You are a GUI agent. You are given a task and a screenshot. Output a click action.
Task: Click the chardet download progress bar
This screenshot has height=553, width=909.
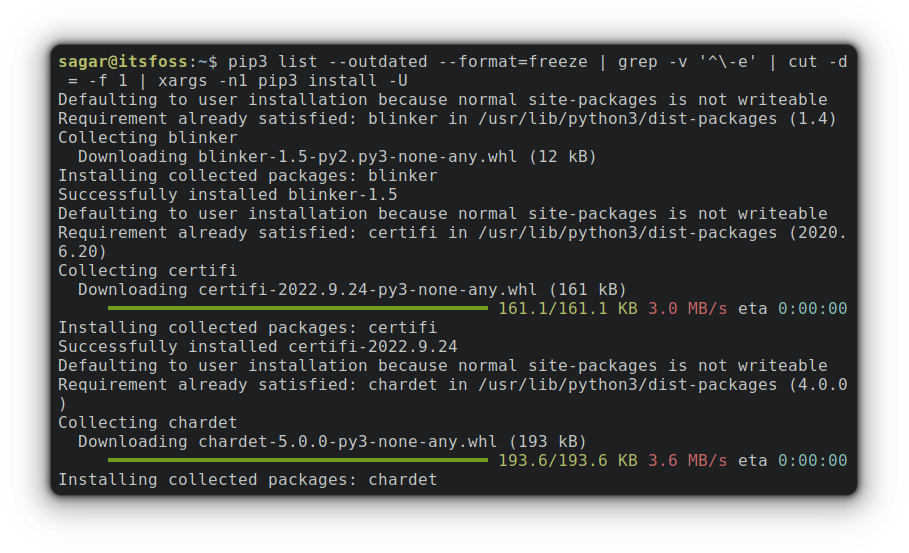[x=297, y=460]
